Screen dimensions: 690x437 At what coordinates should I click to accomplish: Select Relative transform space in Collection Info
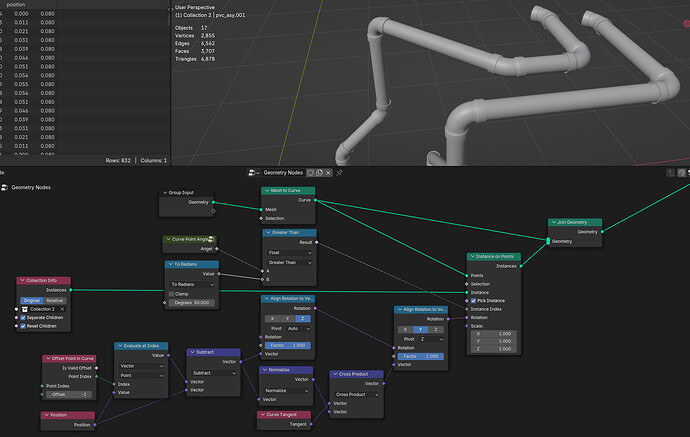click(x=55, y=301)
